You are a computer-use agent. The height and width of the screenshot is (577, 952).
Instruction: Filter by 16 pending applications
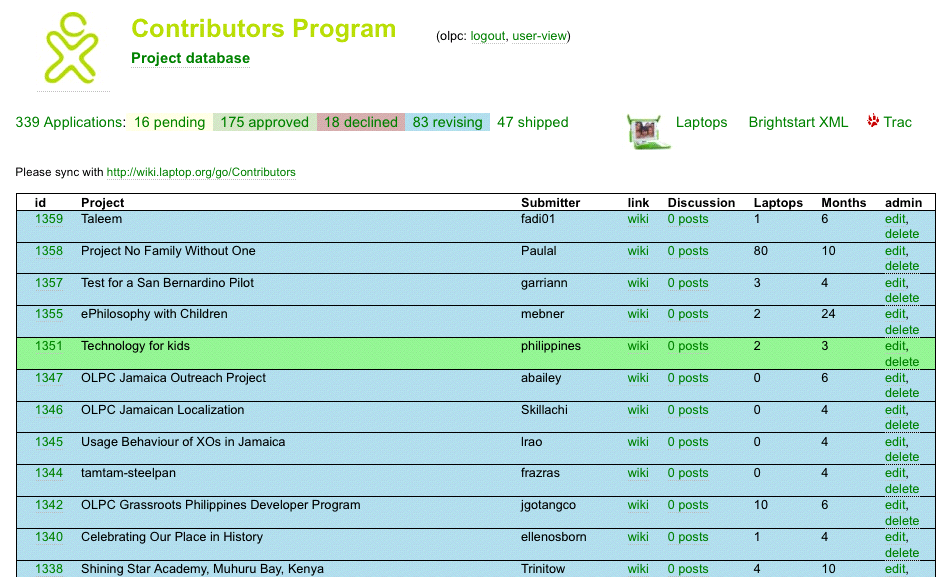click(169, 122)
